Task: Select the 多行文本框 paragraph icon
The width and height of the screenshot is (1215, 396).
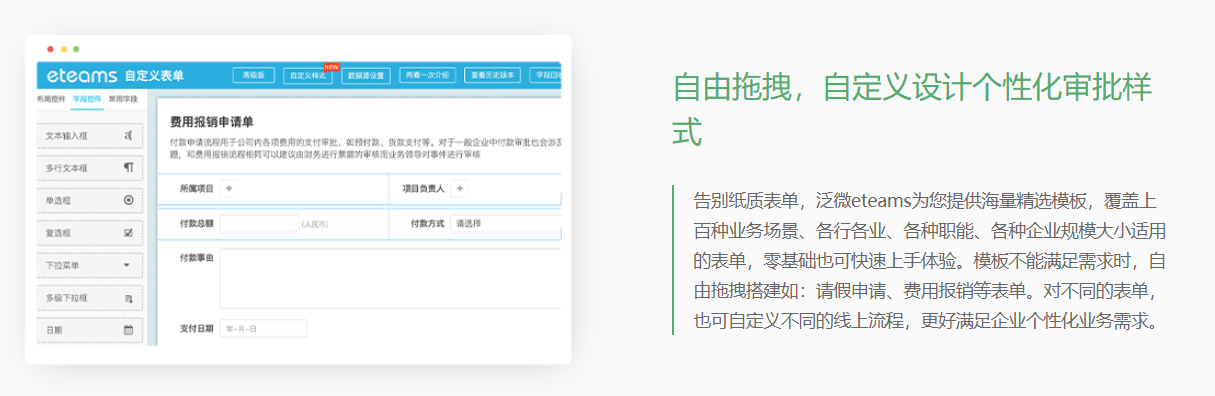Action: [x=128, y=167]
